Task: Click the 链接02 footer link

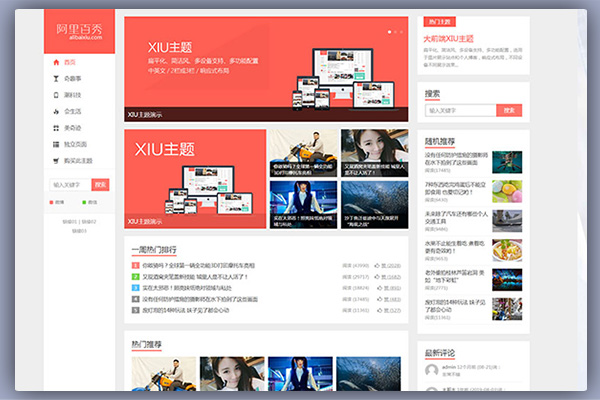Action: tap(89, 222)
